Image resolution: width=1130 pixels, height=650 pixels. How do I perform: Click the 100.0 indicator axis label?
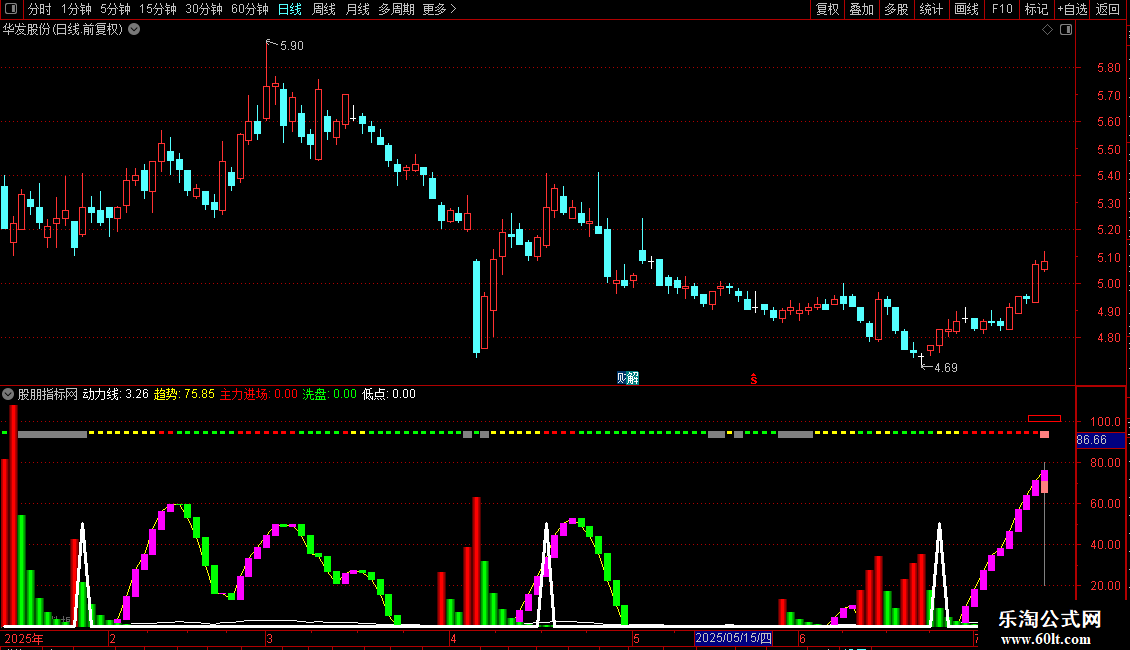pos(1105,422)
